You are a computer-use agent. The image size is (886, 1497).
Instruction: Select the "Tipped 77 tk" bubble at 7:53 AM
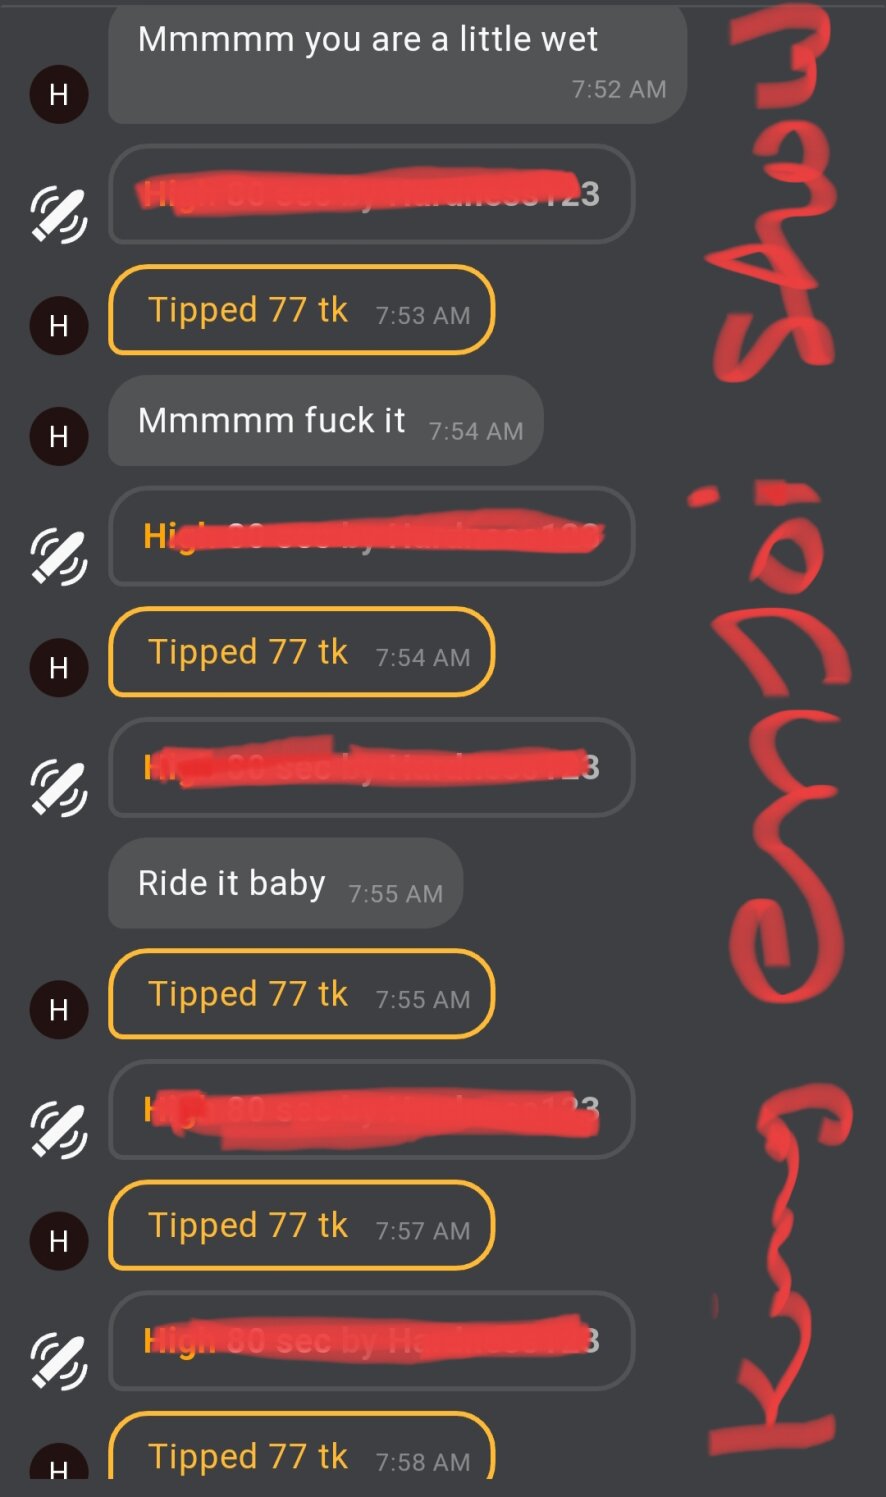tap(301, 310)
